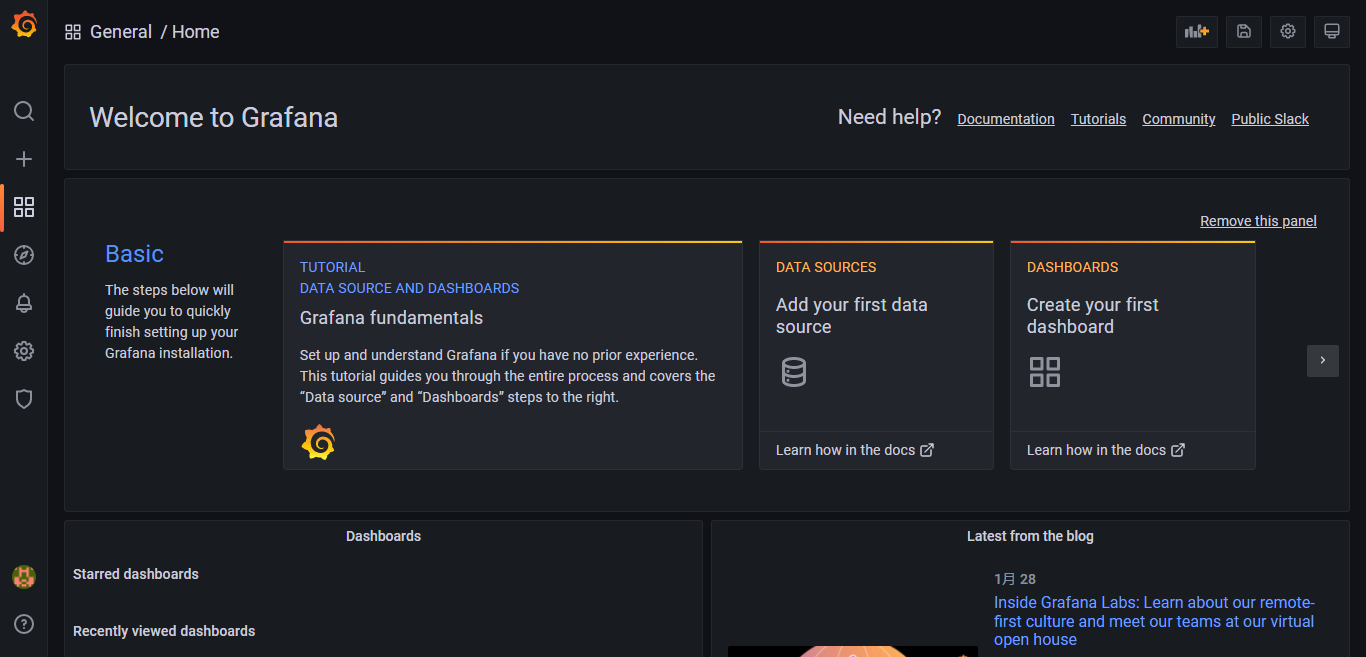Click the four-squares icon in the Dashboards card
The height and width of the screenshot is (657, 1366).
(1045, 372)
